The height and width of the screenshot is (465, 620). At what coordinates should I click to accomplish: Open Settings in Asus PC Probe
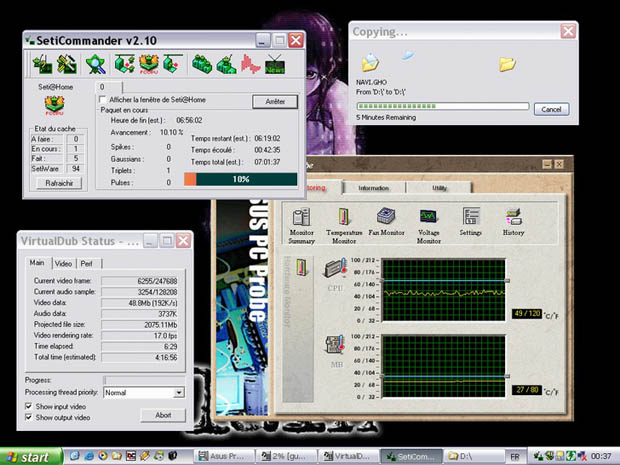(471, 222)
